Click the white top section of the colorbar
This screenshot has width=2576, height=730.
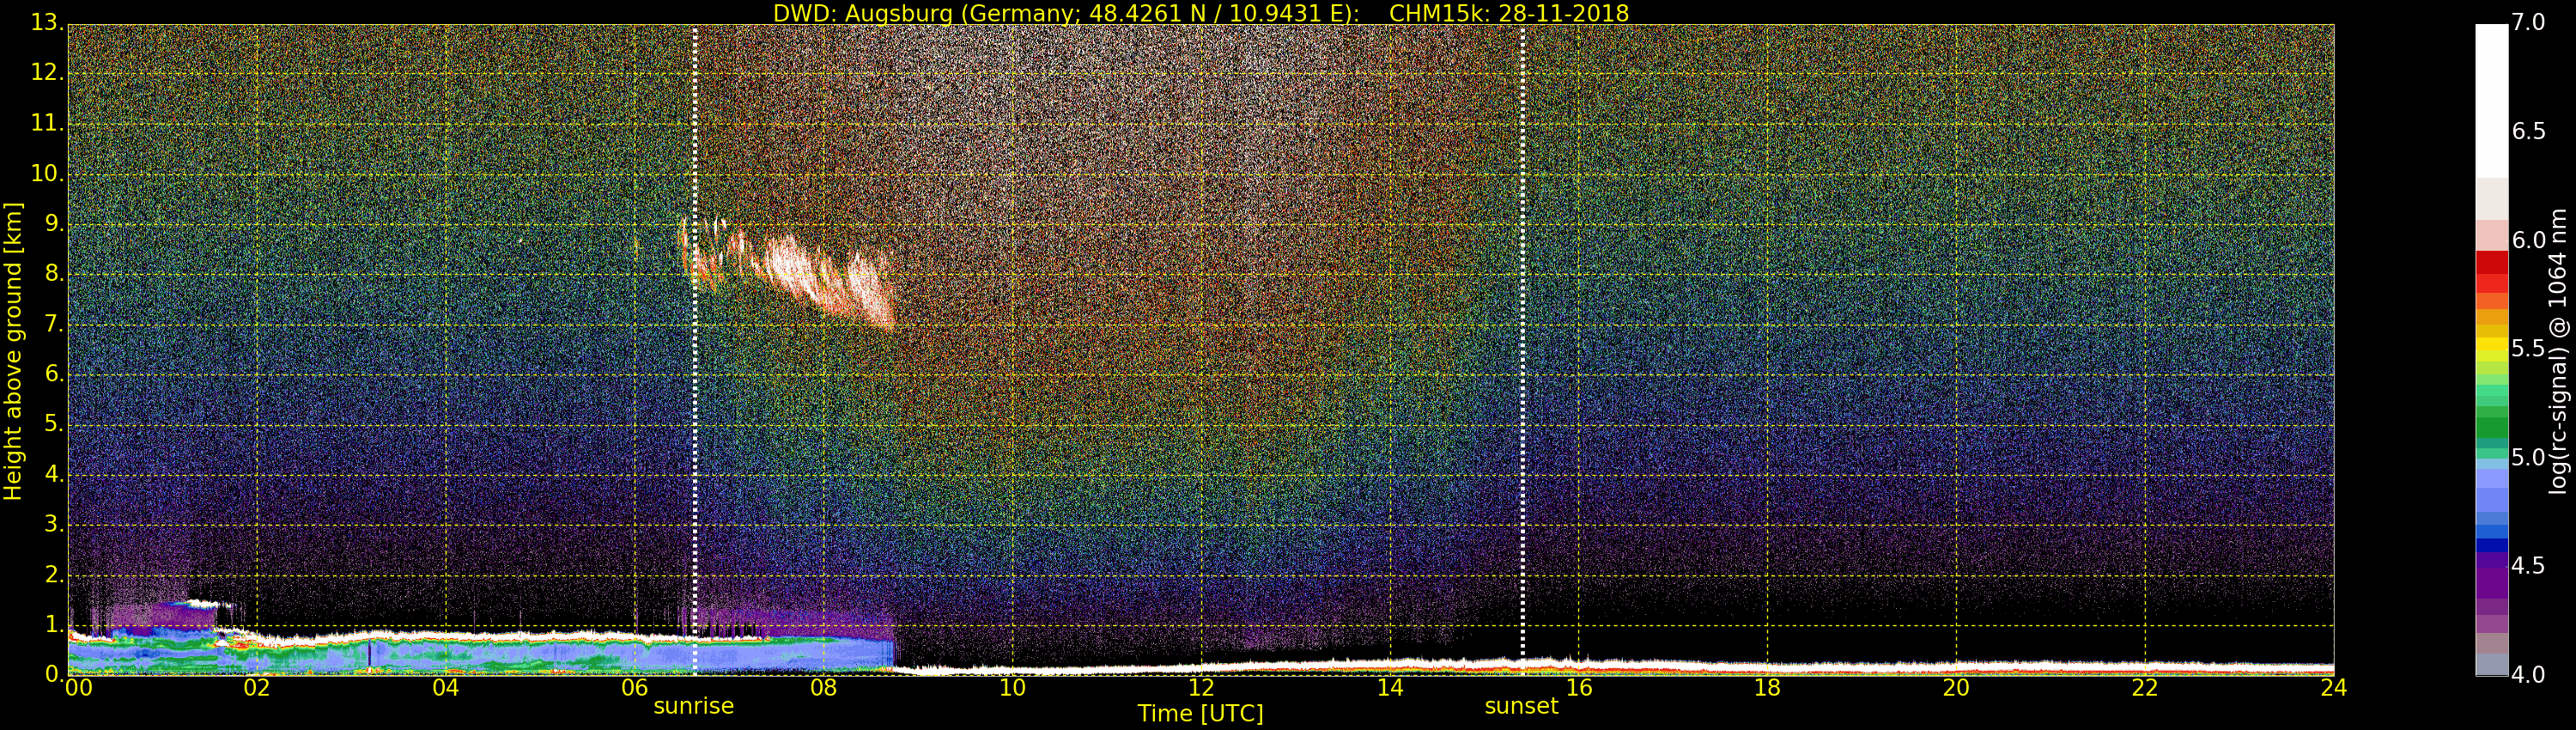2491,100
